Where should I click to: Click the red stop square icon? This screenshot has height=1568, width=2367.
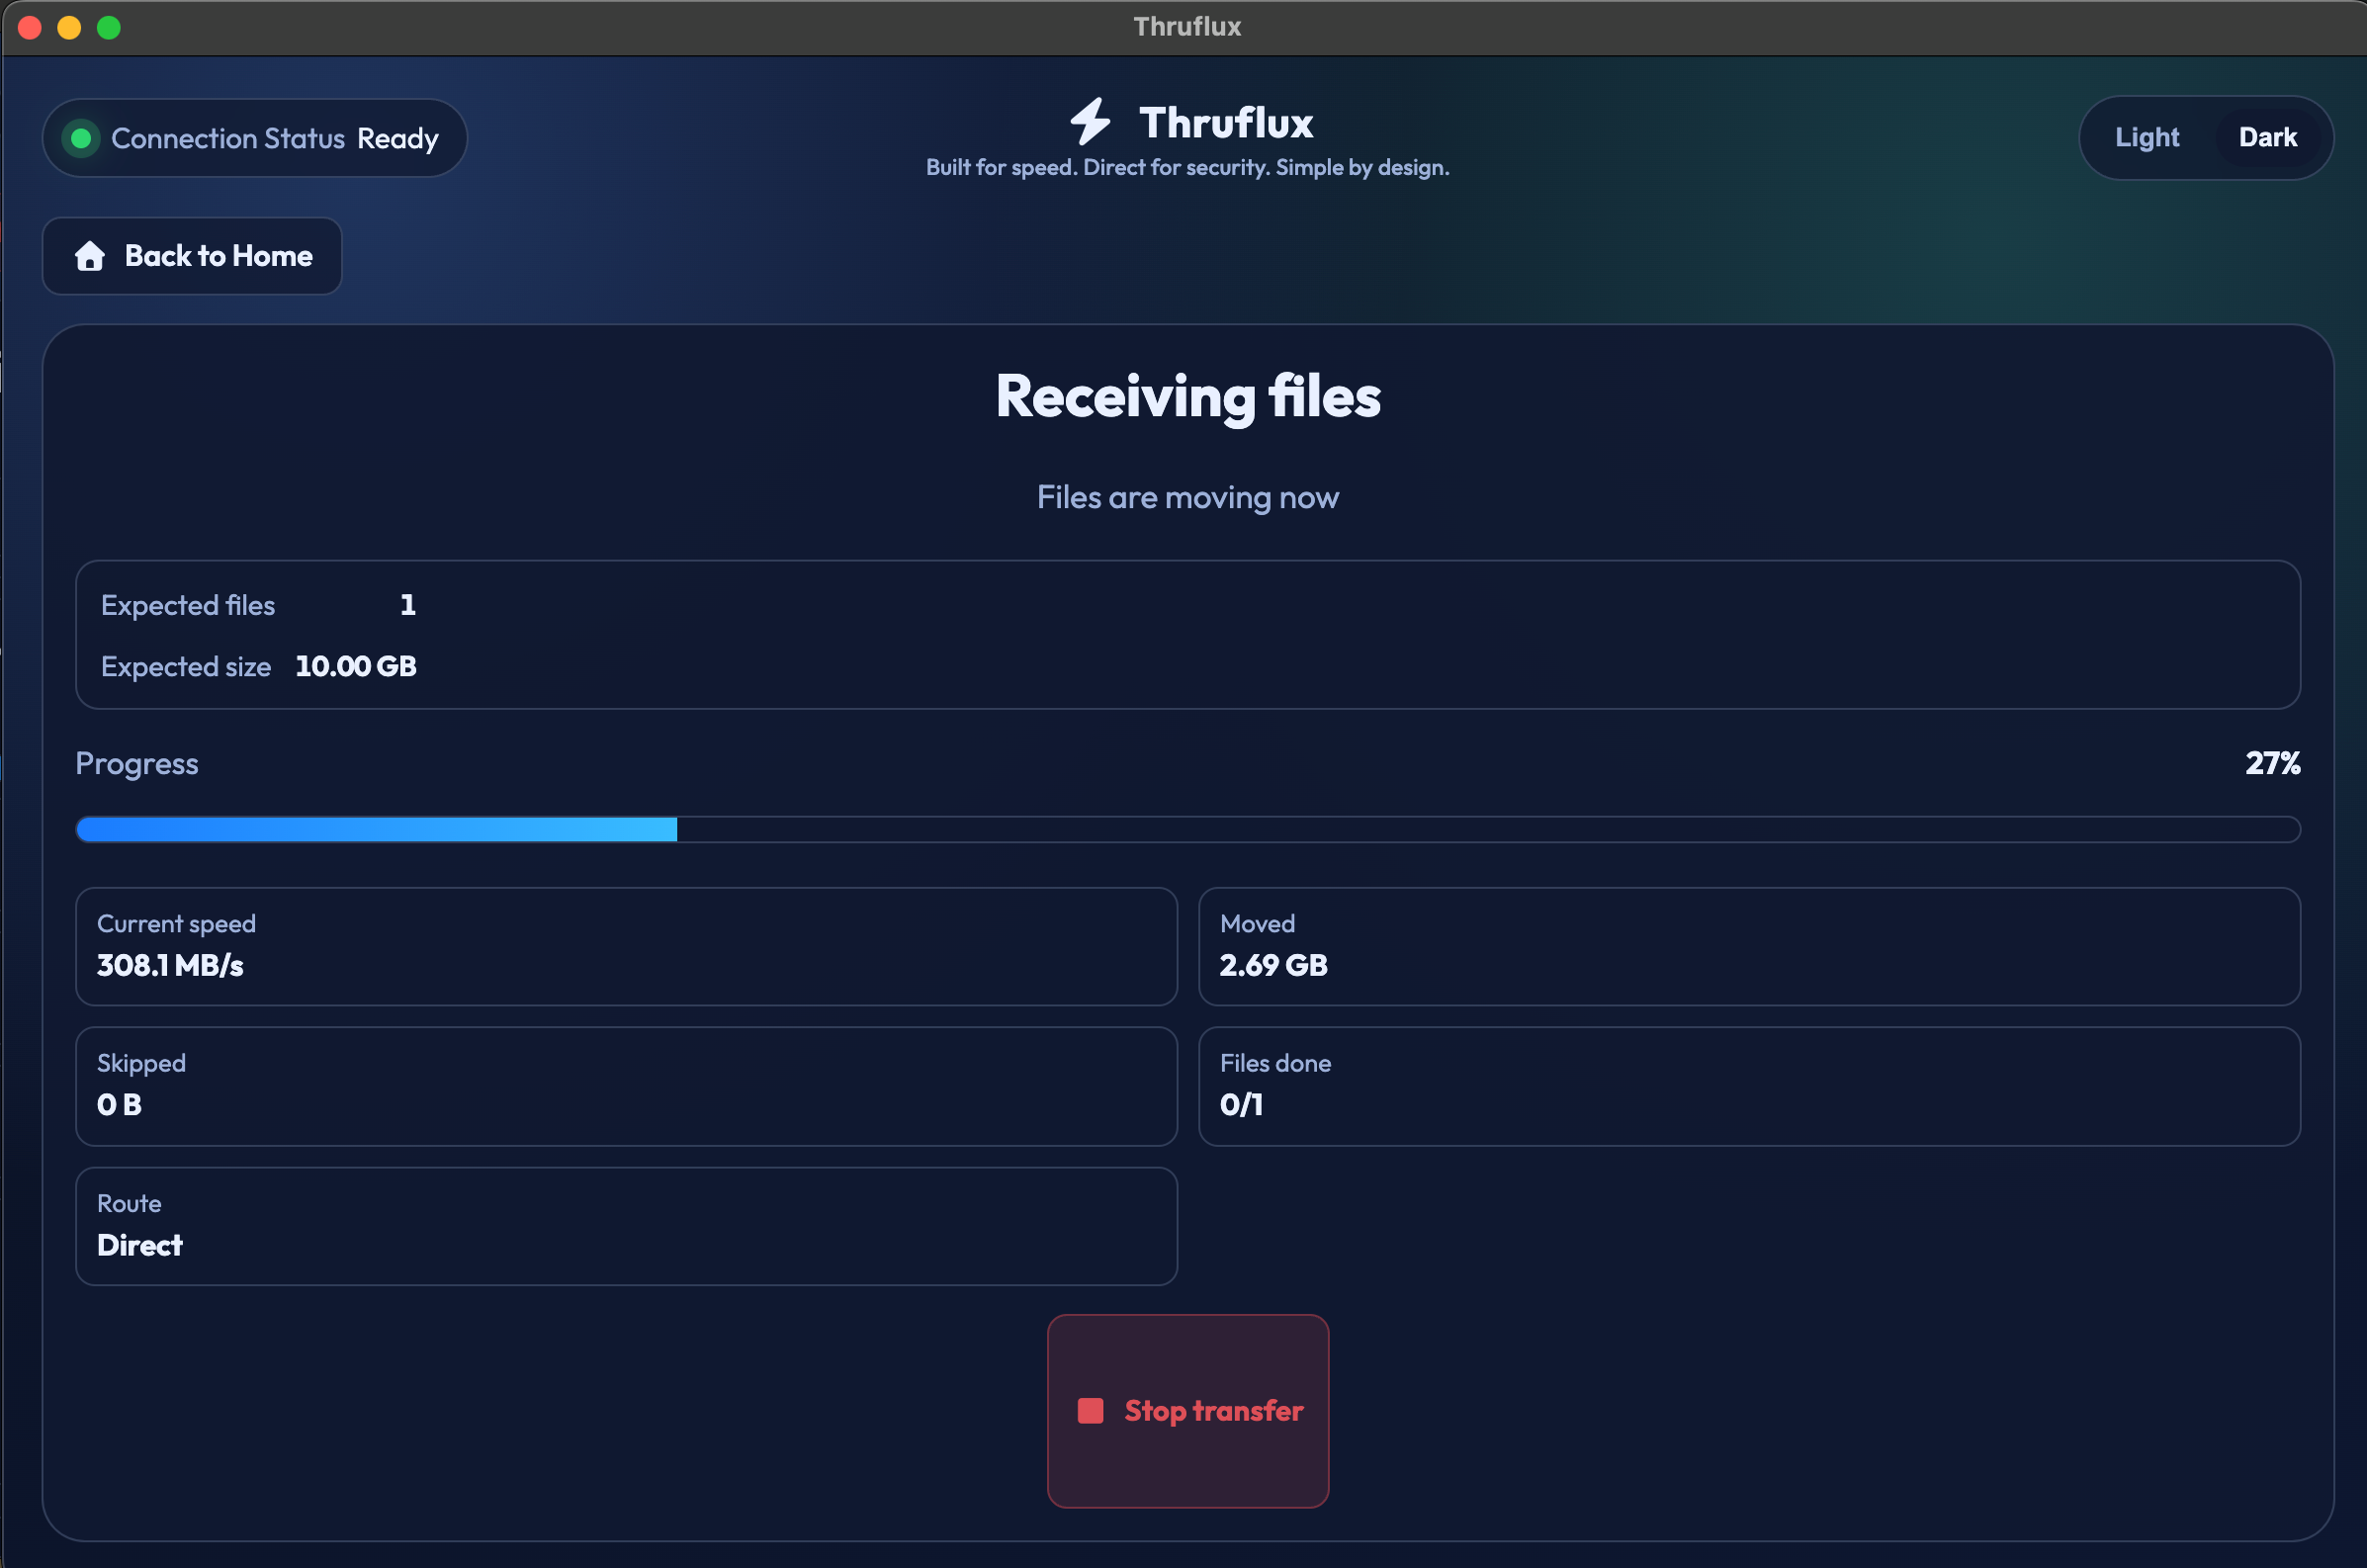1090,1411
